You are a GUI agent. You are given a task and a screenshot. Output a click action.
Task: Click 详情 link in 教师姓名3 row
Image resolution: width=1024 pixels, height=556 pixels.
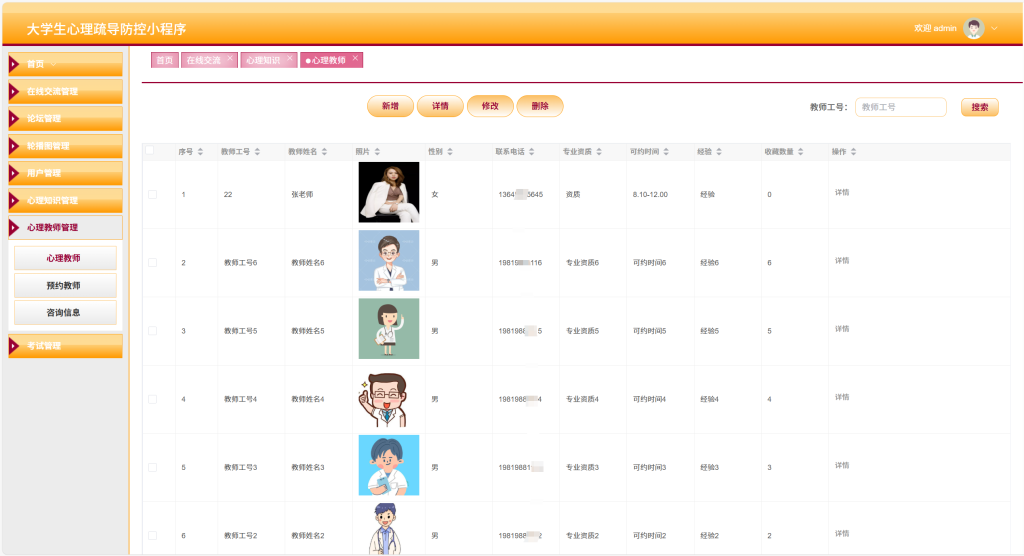coord(842,465)
